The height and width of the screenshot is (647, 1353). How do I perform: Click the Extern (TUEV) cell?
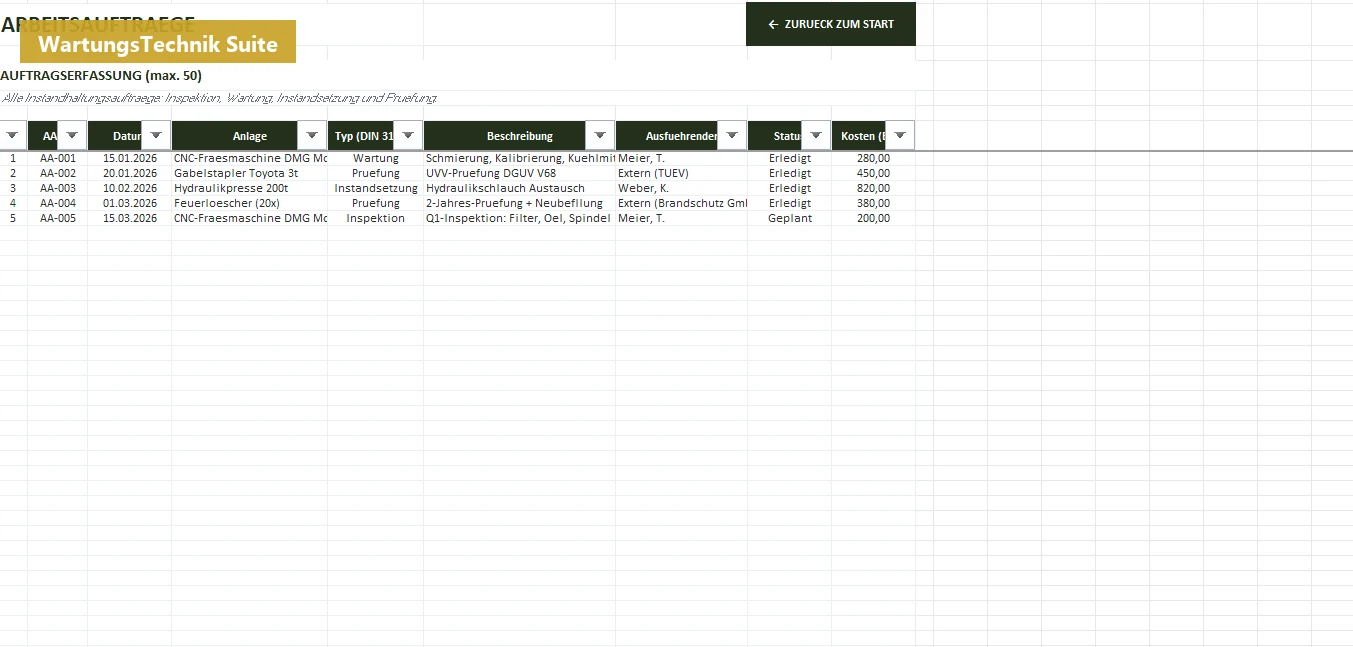(682, 173)
